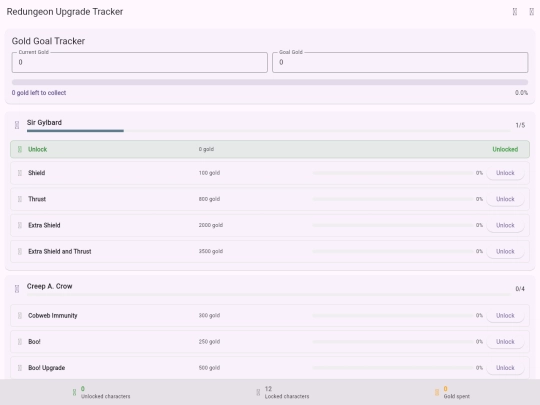The image size is (540, 405).
Task: Click the 'Locked characters' footer label
Action: 287,396
